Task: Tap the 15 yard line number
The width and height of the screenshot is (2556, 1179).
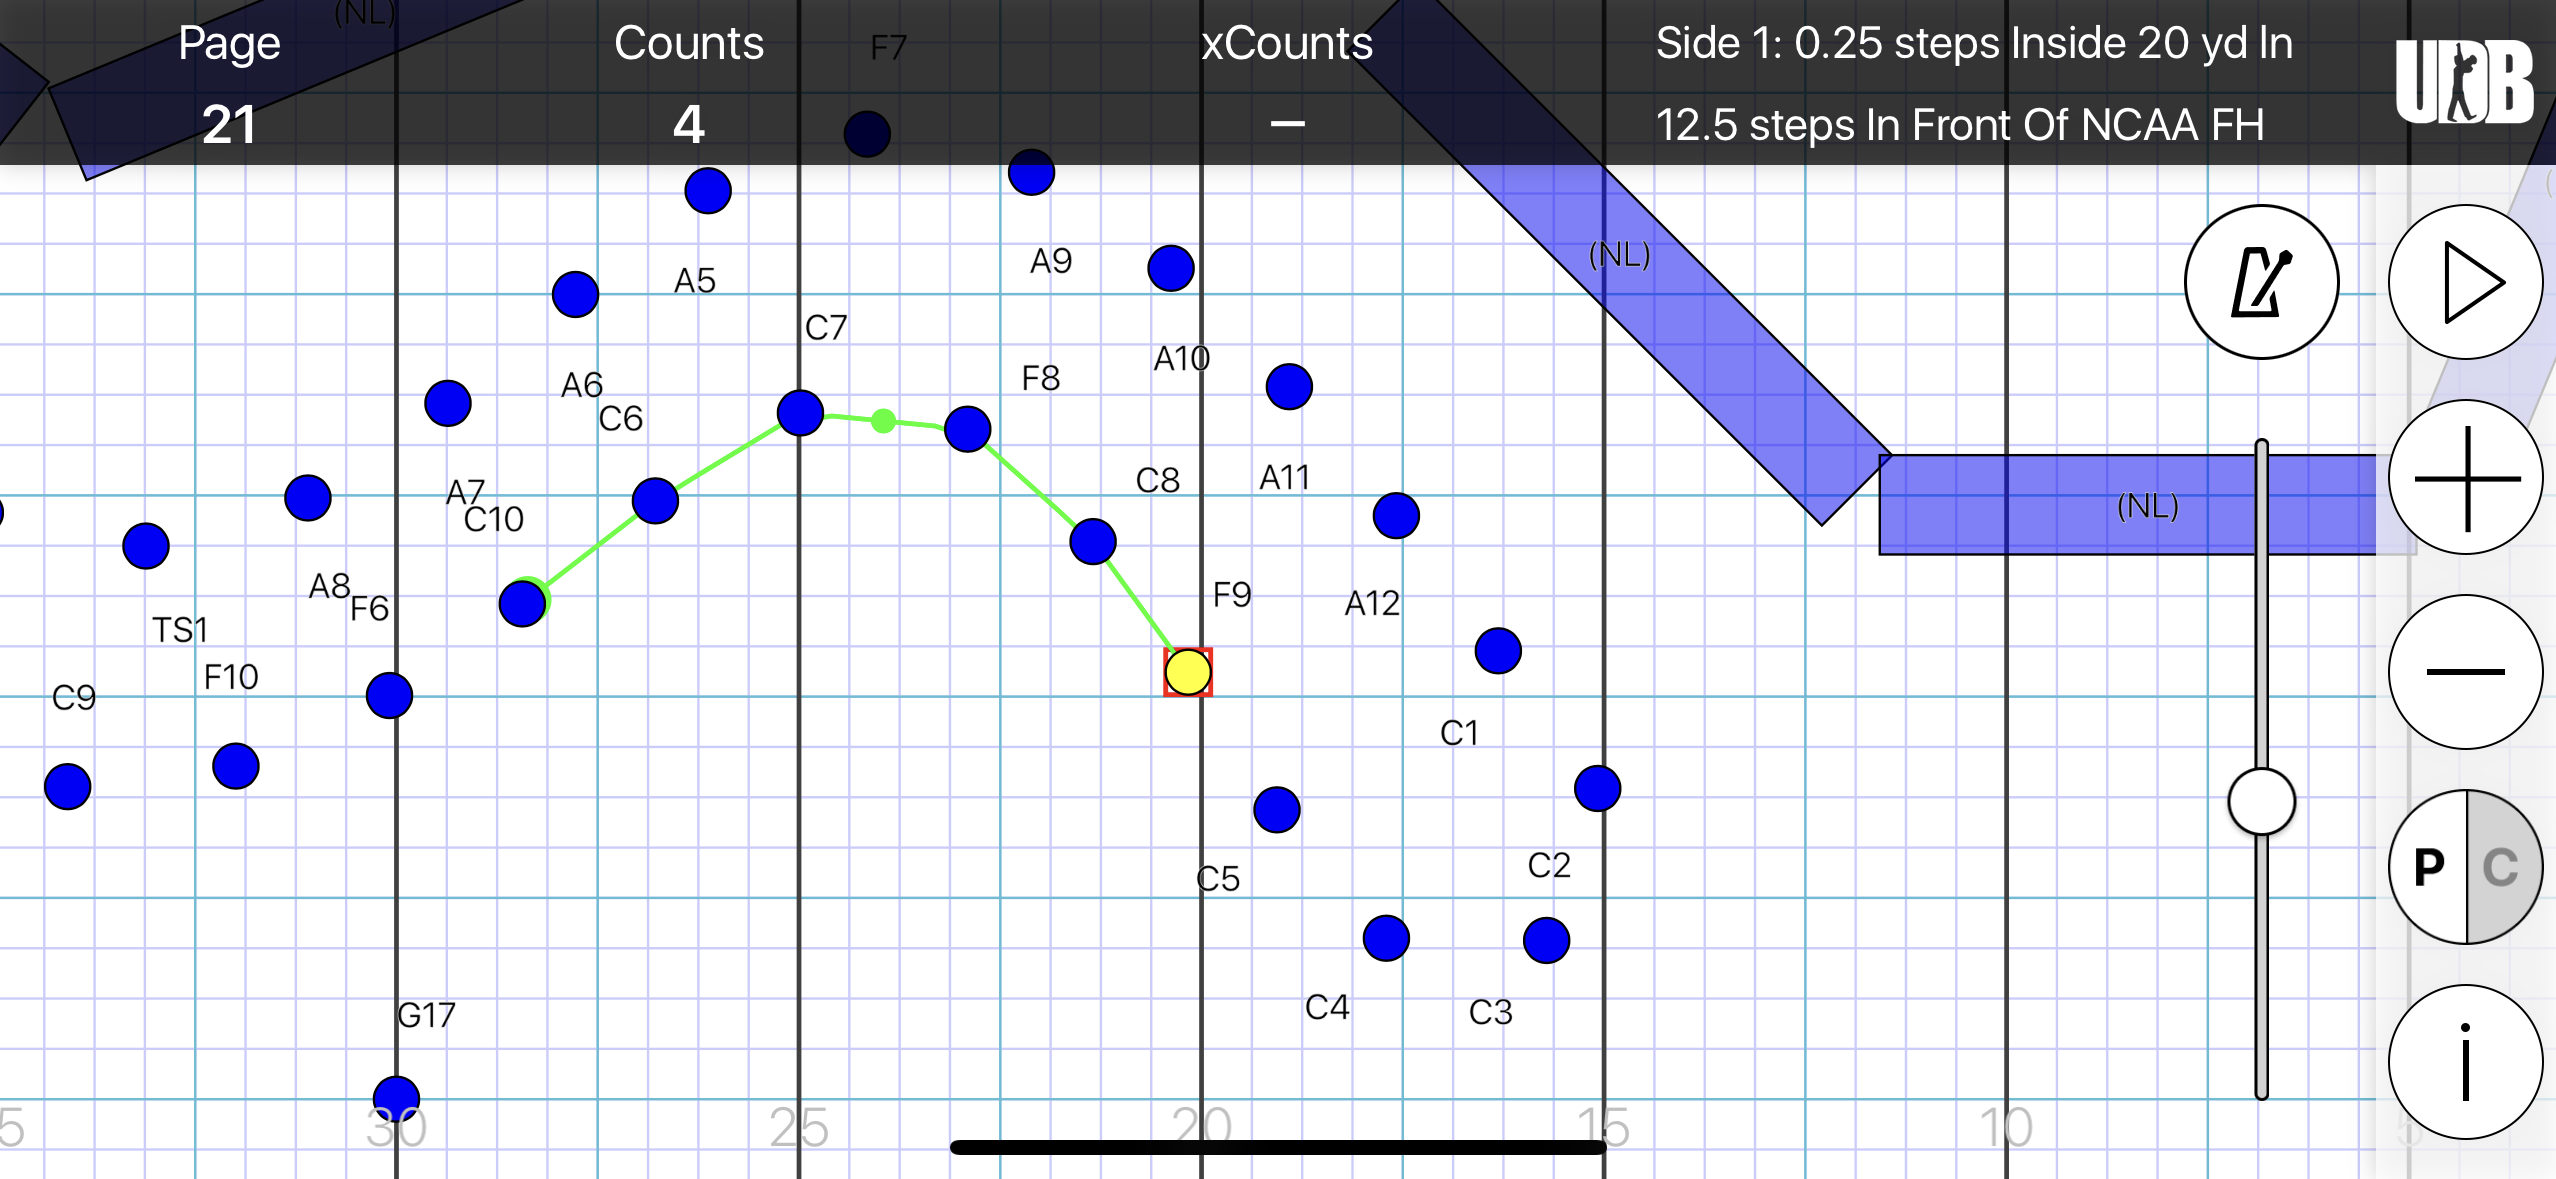Action: (1604, 1128)
